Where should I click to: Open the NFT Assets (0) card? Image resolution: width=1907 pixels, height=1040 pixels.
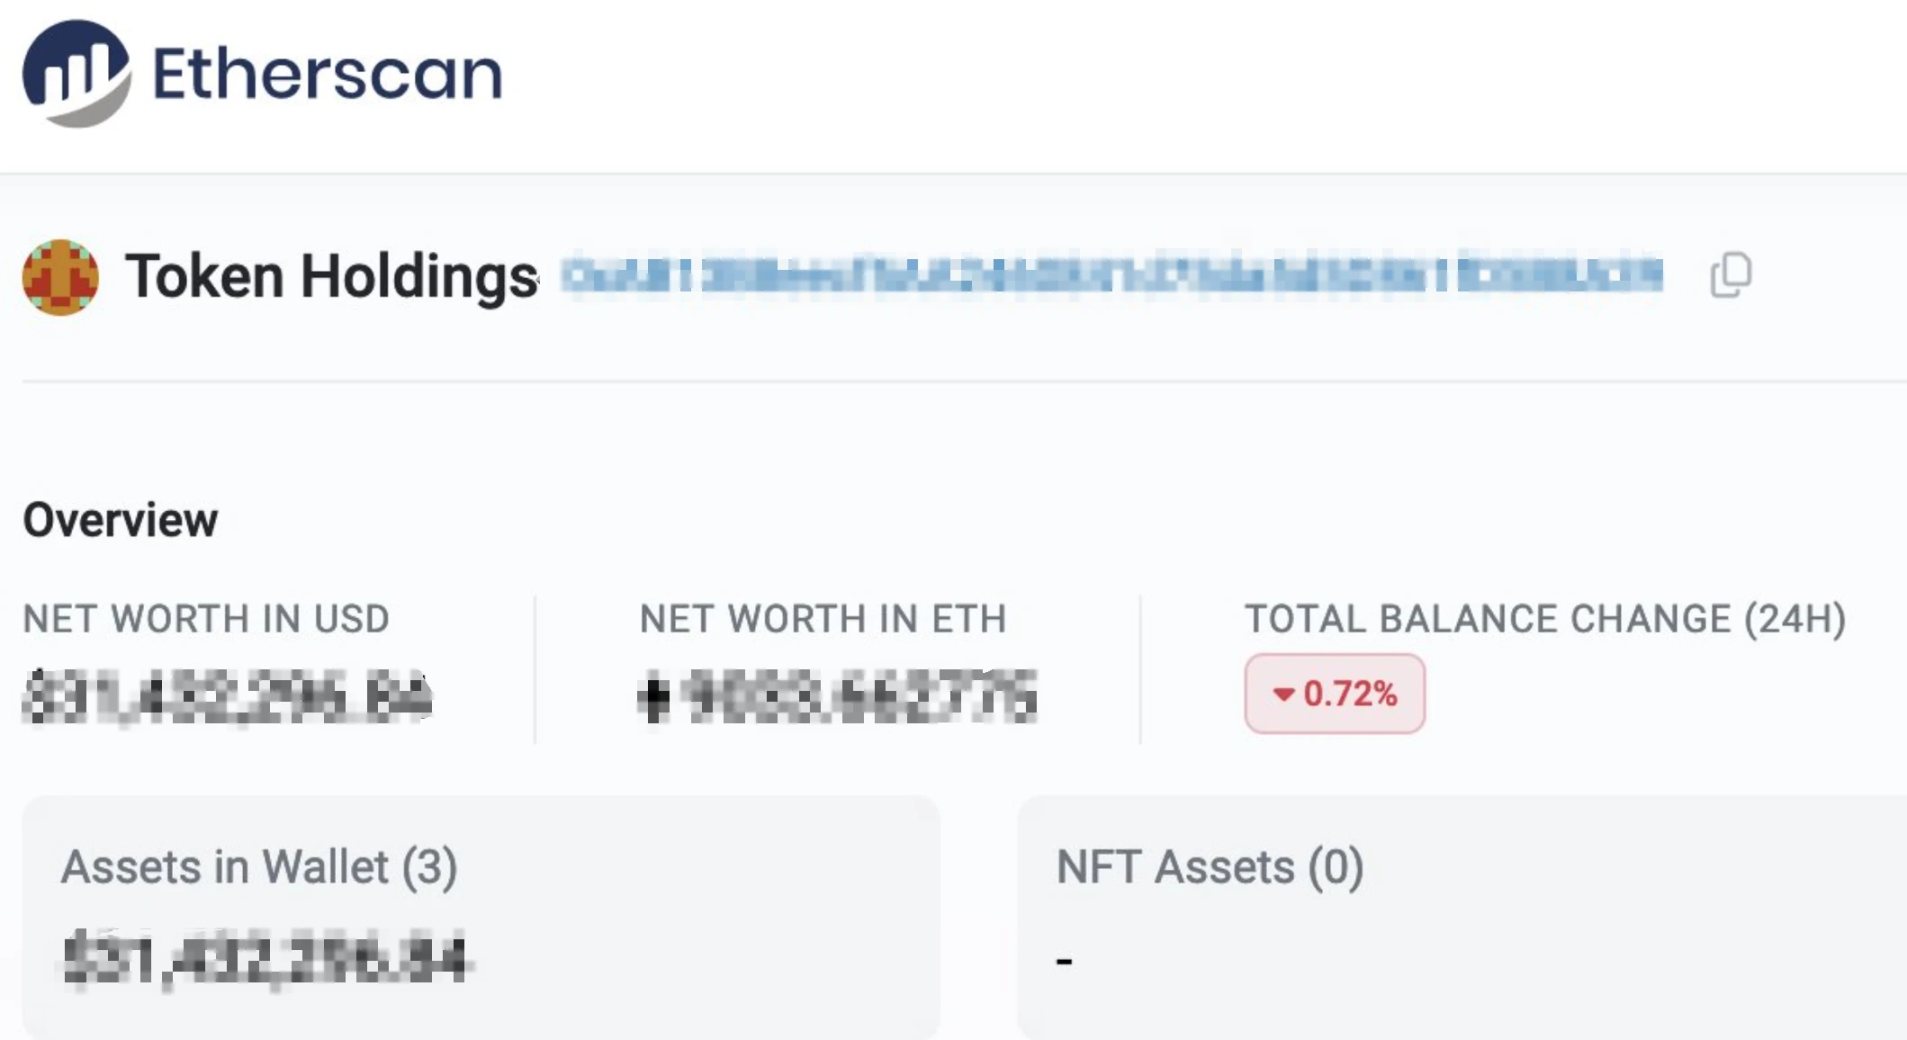point(1462,917)
